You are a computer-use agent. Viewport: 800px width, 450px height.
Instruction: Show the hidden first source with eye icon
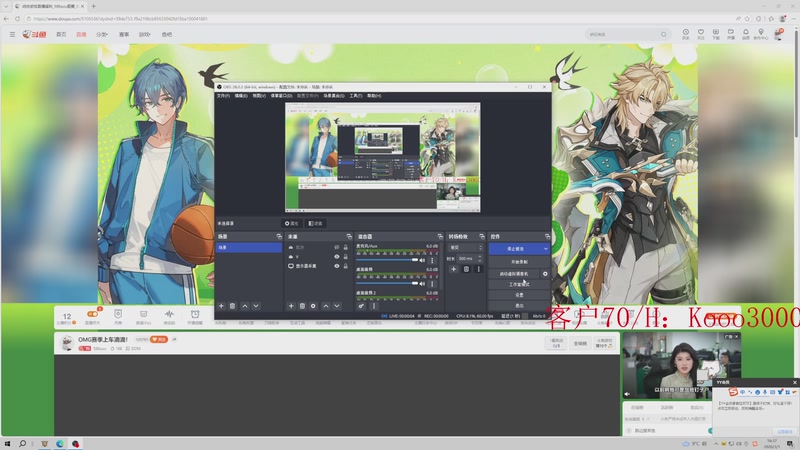click(337, 247)
